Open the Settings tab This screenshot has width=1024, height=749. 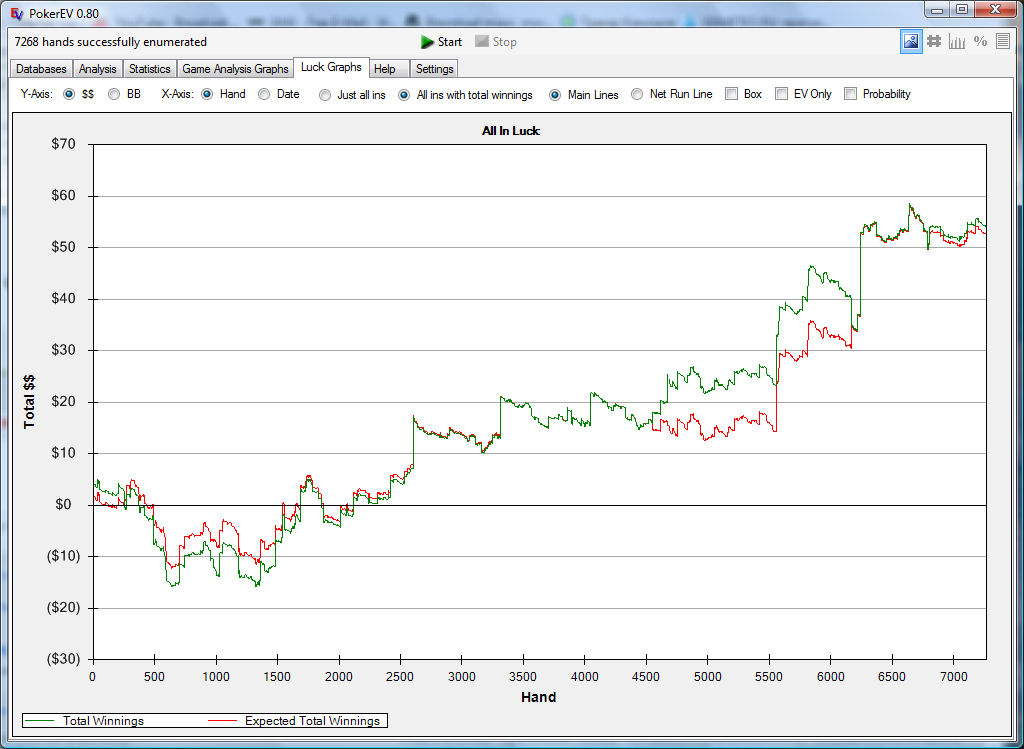pyautogui.click(x=434, y=69)
